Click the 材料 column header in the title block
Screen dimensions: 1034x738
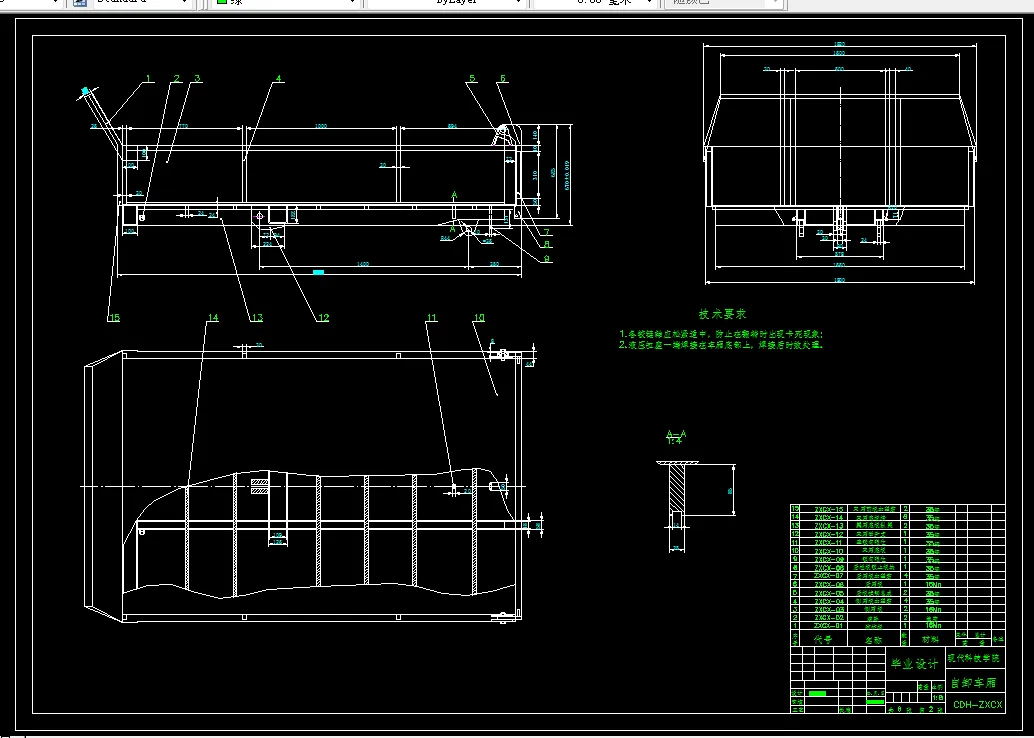930,639
